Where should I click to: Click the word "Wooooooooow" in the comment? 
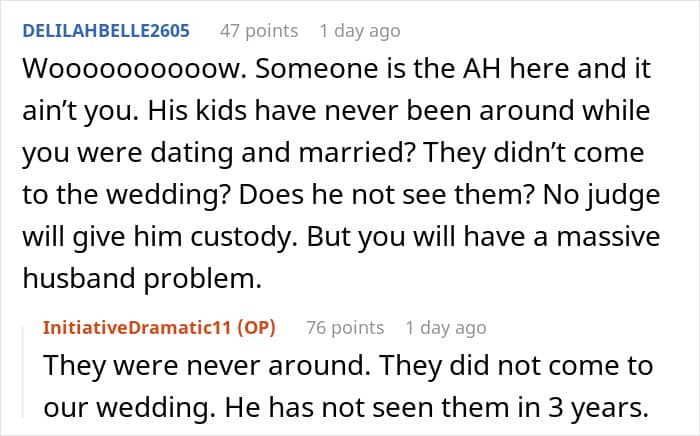[108, 73]
